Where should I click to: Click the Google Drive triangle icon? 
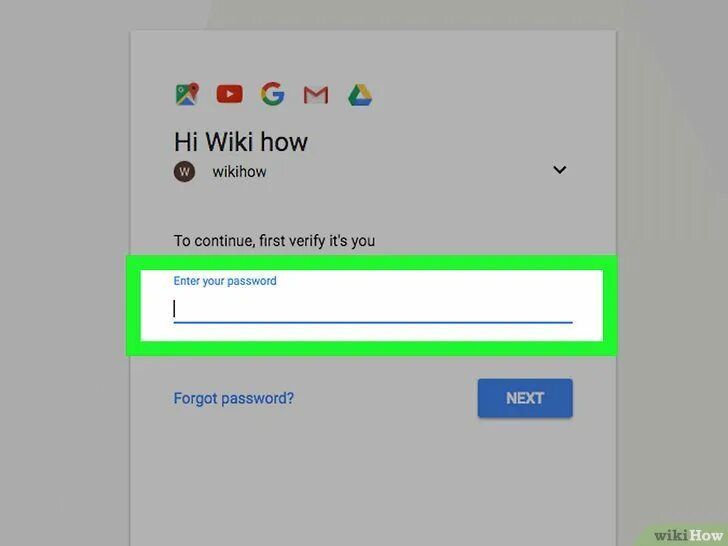pyautogui.click(x=360, y=95)
